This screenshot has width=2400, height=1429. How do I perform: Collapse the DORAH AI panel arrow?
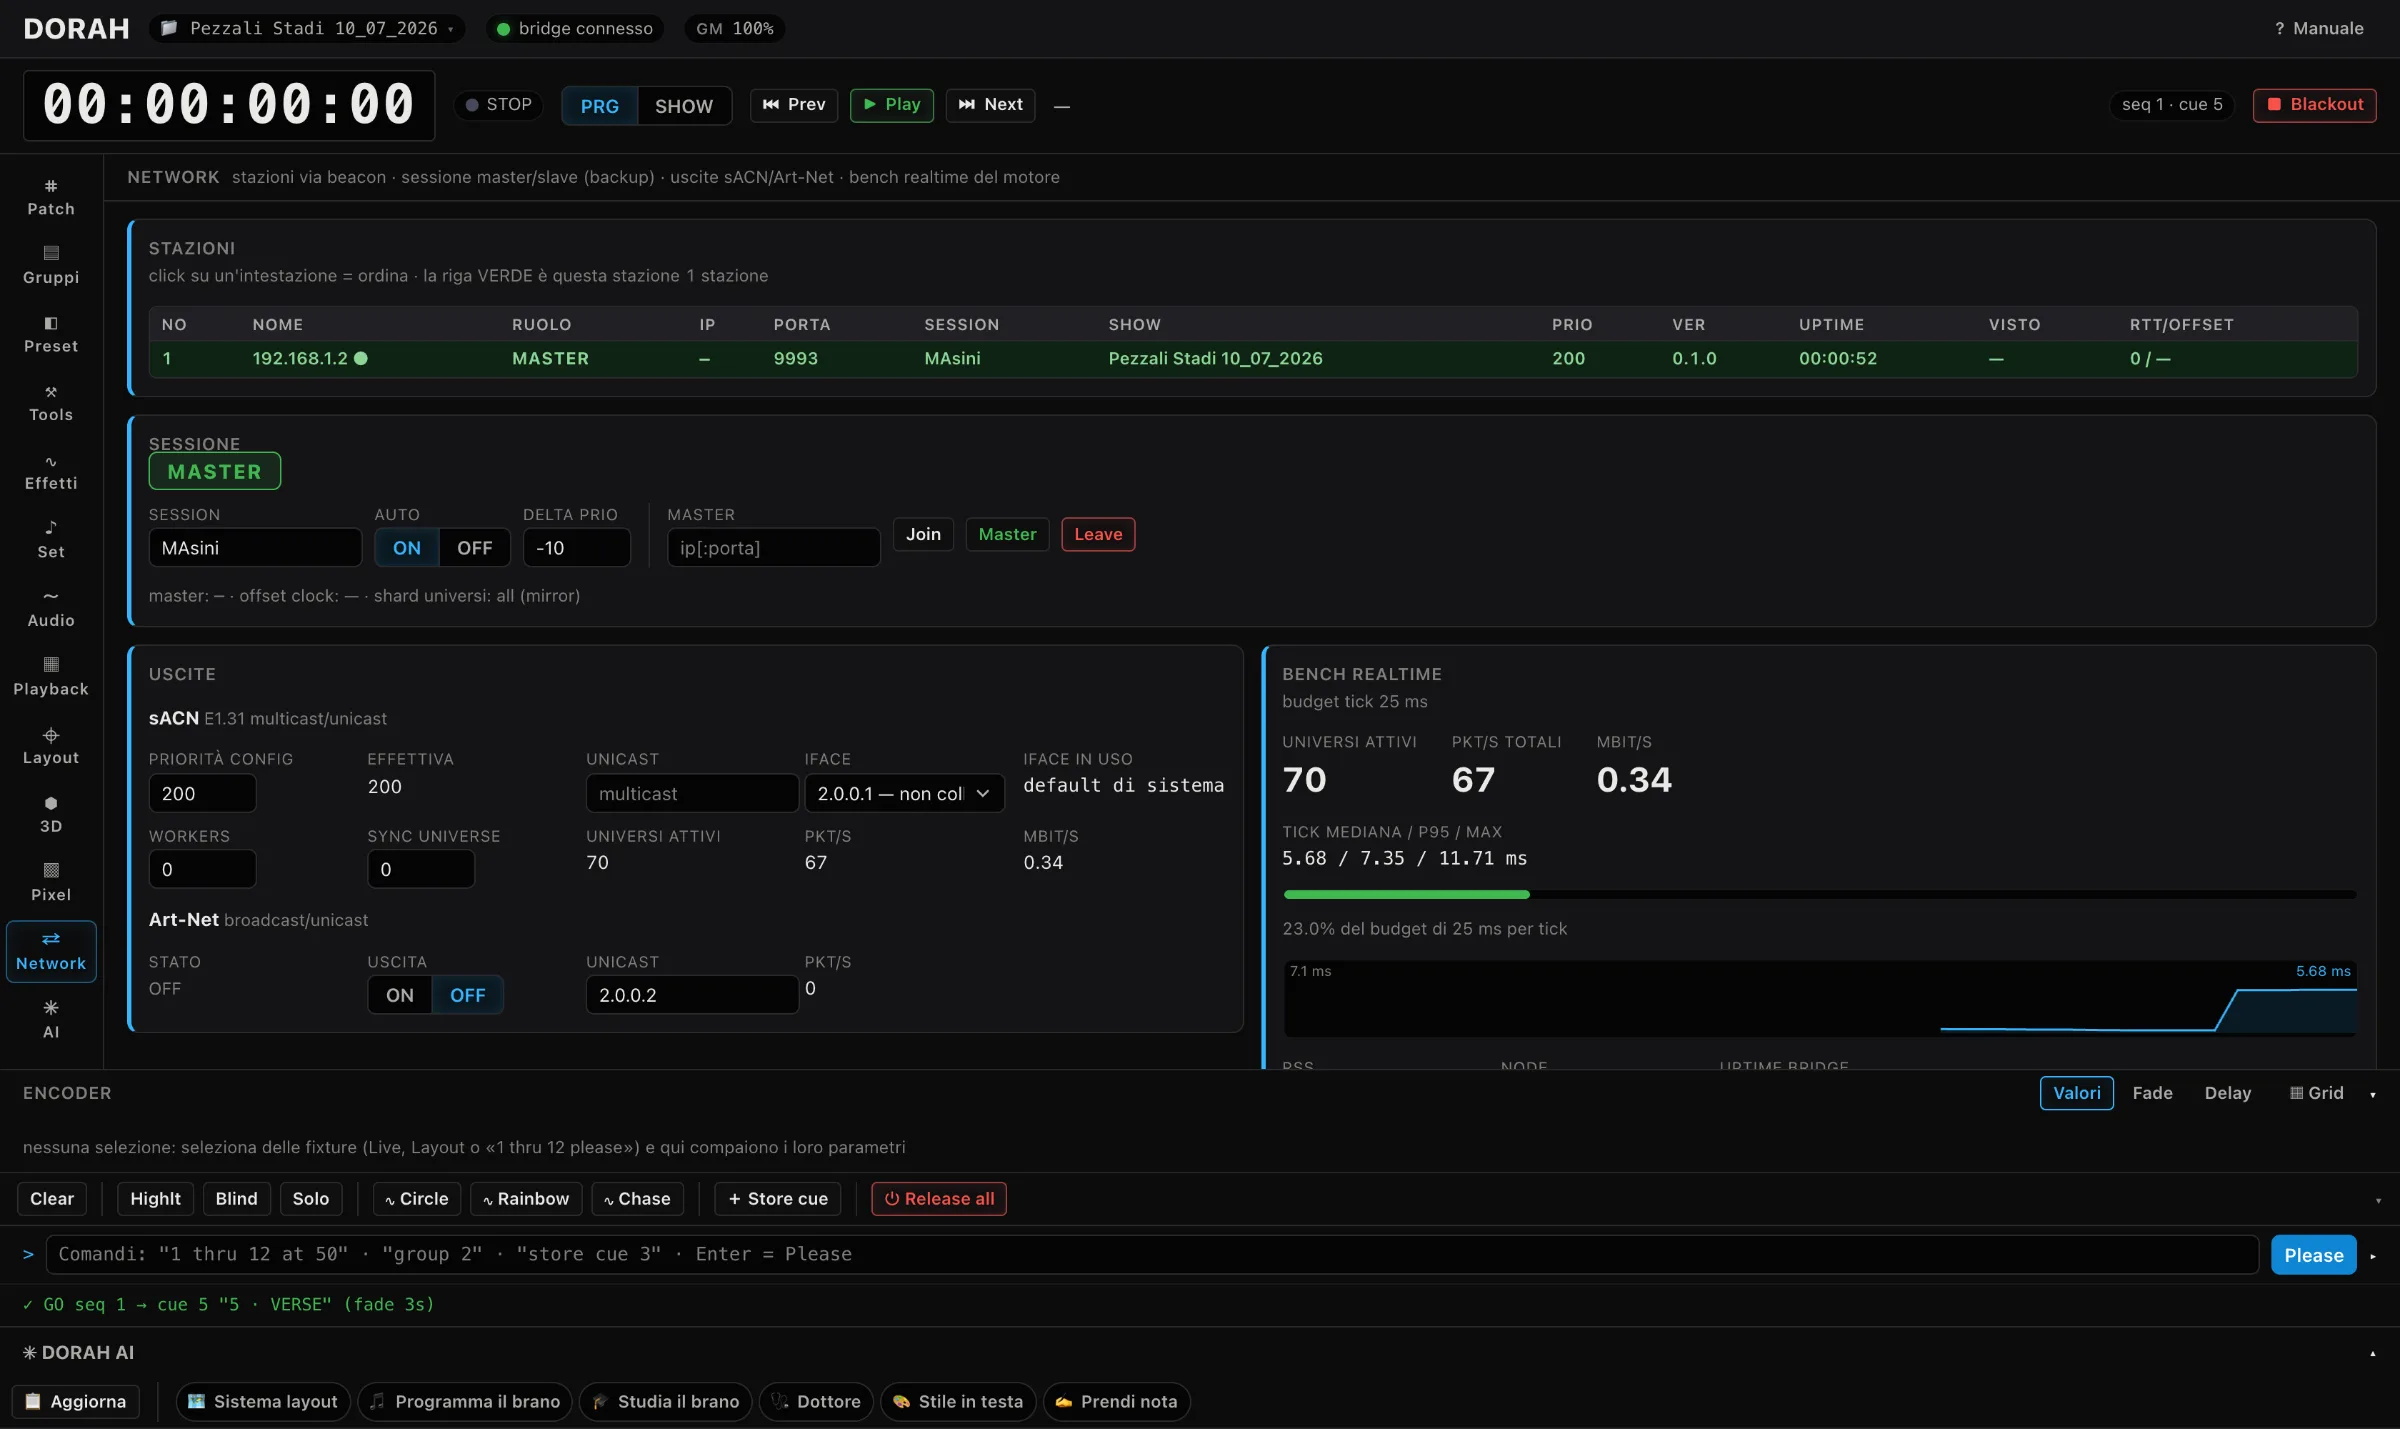click(2373, 1354)
